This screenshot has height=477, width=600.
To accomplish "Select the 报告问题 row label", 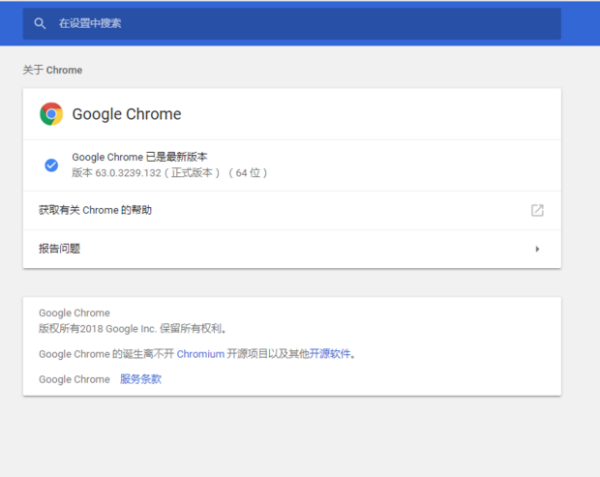I will pyautogui.click(x=59, y=249).
